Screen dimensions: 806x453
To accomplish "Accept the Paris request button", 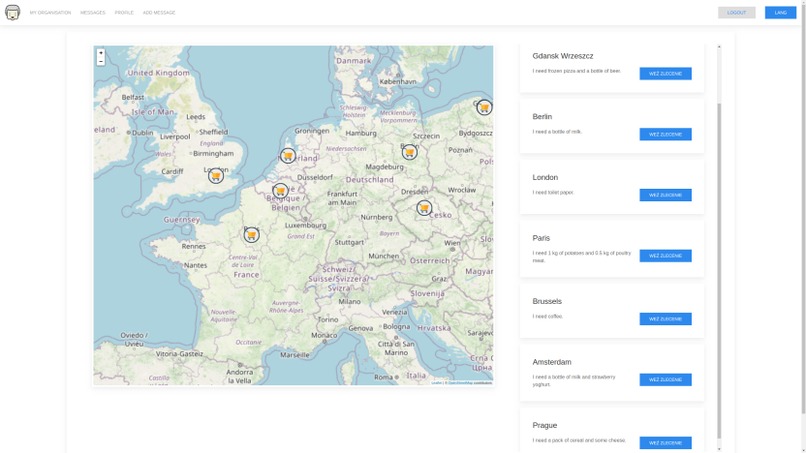I will [x=665, y=256].
